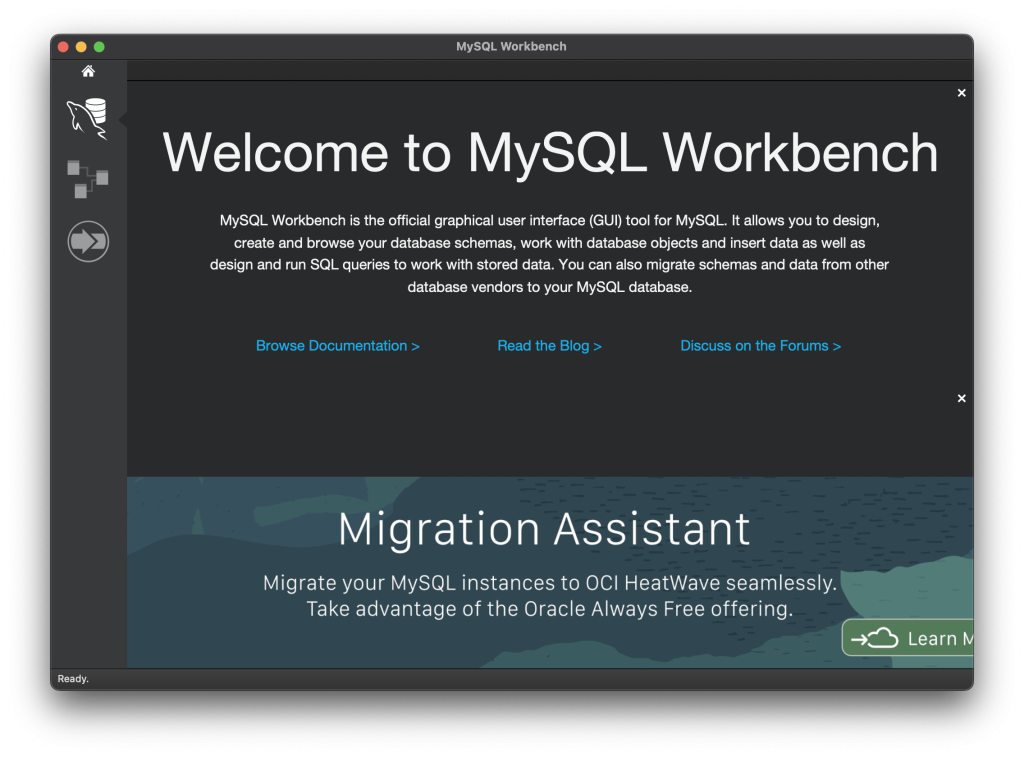Open the Models section in the sidebar
Screen dimensions: 1024x757
click(x=87, y=178)
